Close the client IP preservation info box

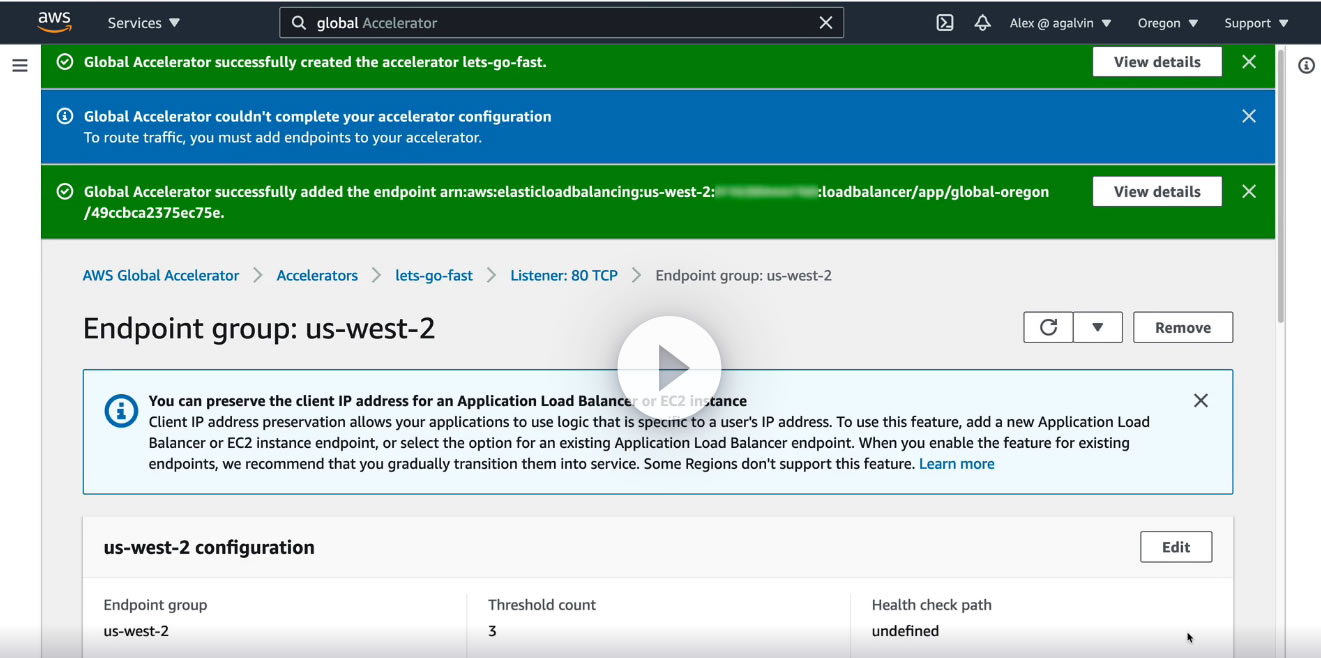pos(1201,400)
